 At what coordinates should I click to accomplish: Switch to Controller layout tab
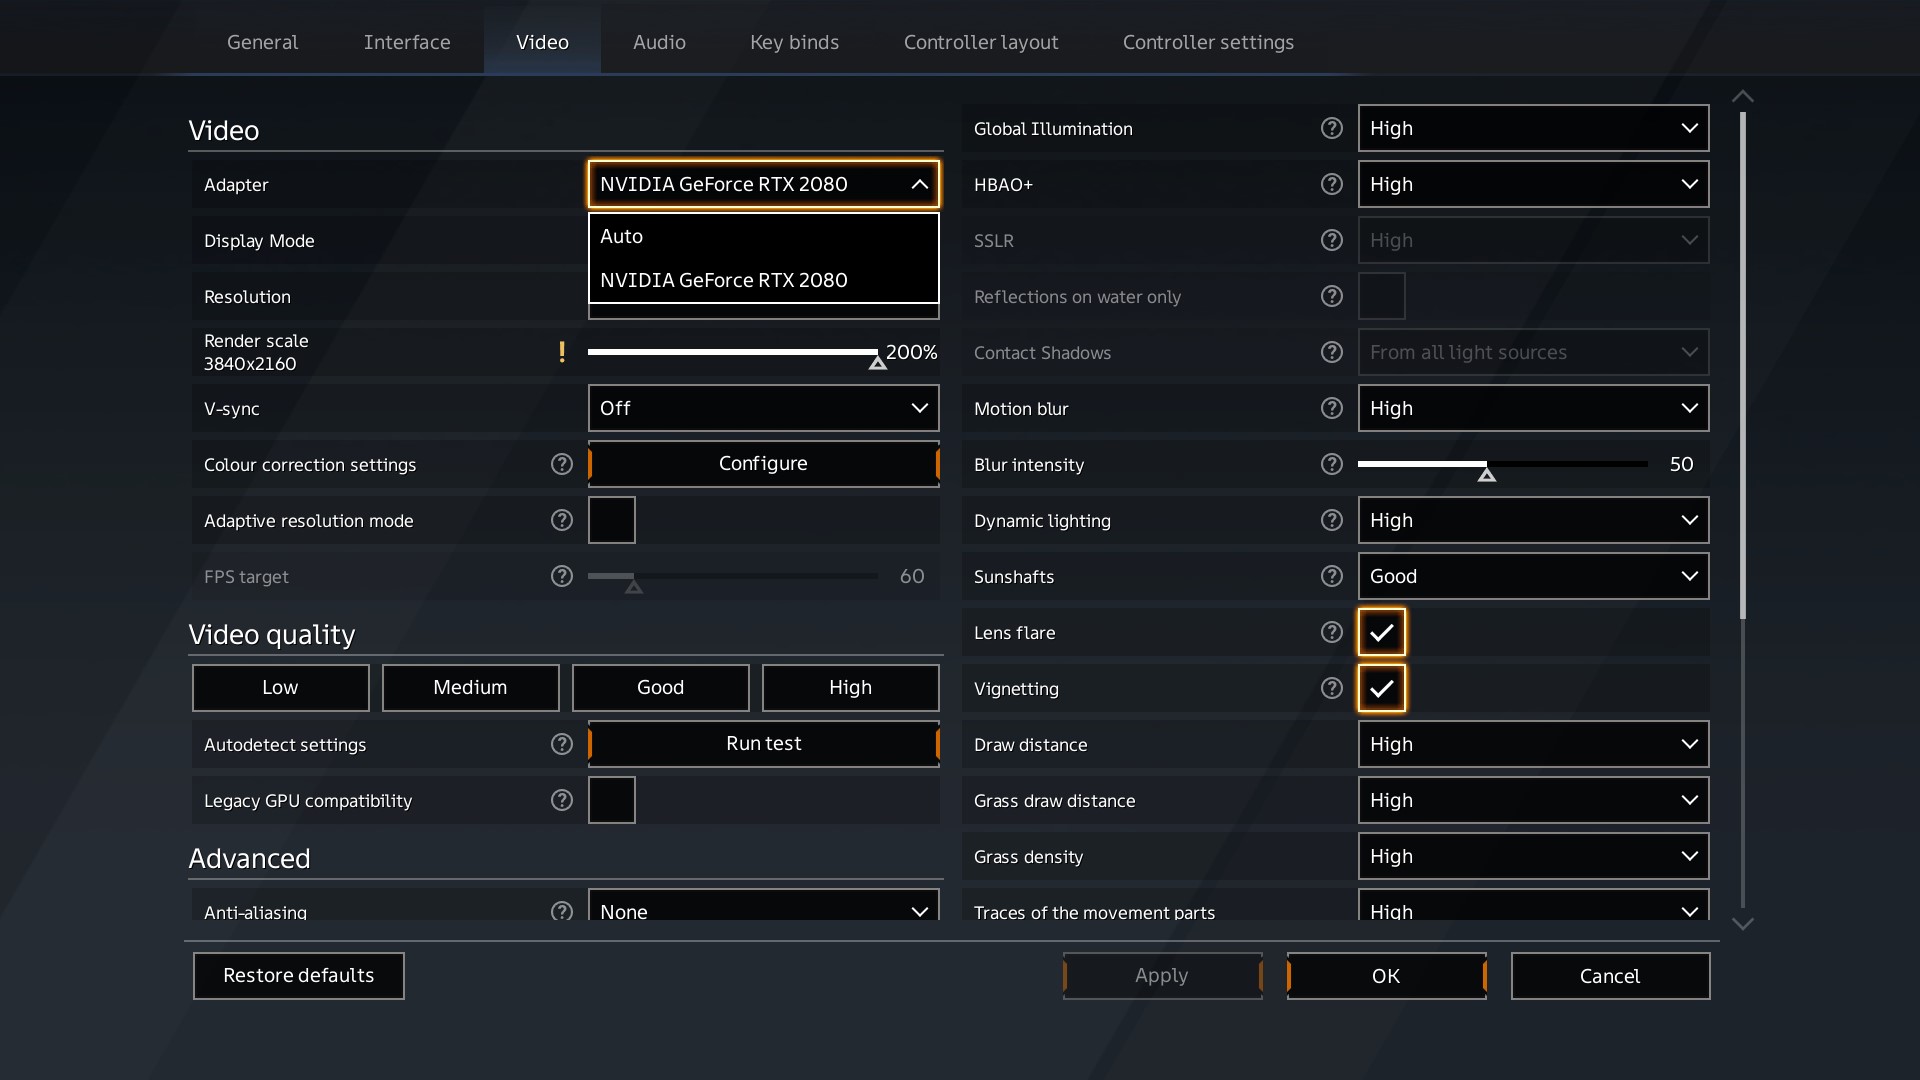click(x=981, y=42)
